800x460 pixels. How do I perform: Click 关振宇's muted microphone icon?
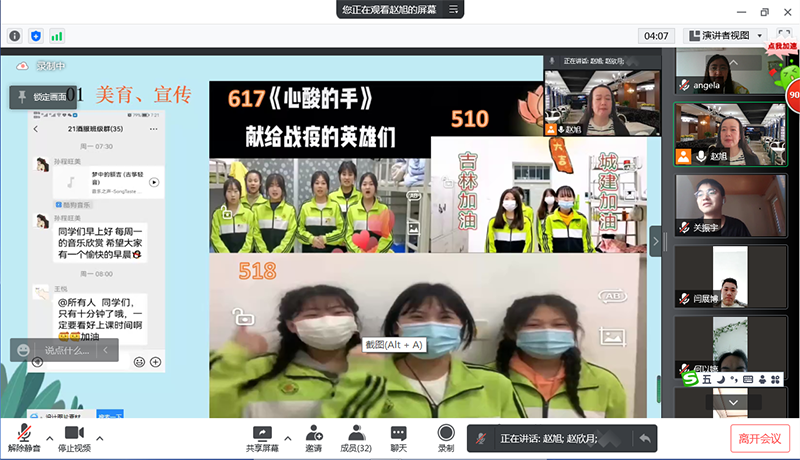684,227
